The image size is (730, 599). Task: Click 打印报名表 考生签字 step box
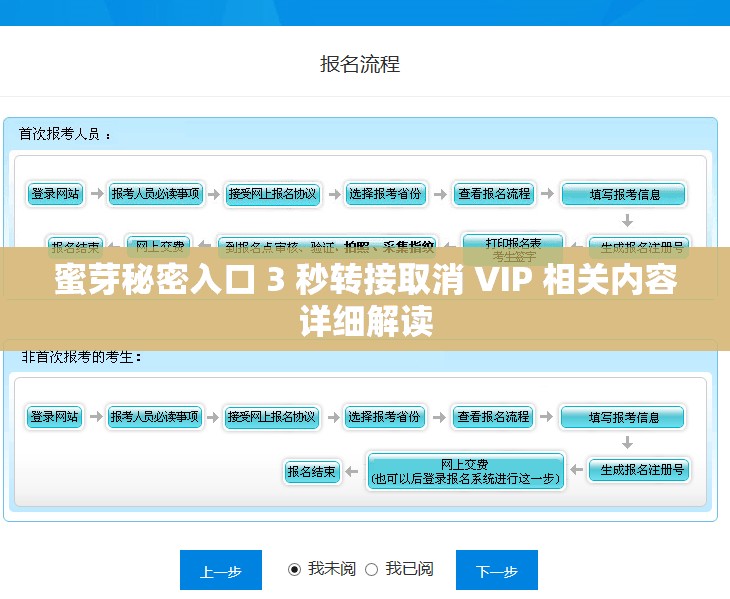[x=513, y=249]
